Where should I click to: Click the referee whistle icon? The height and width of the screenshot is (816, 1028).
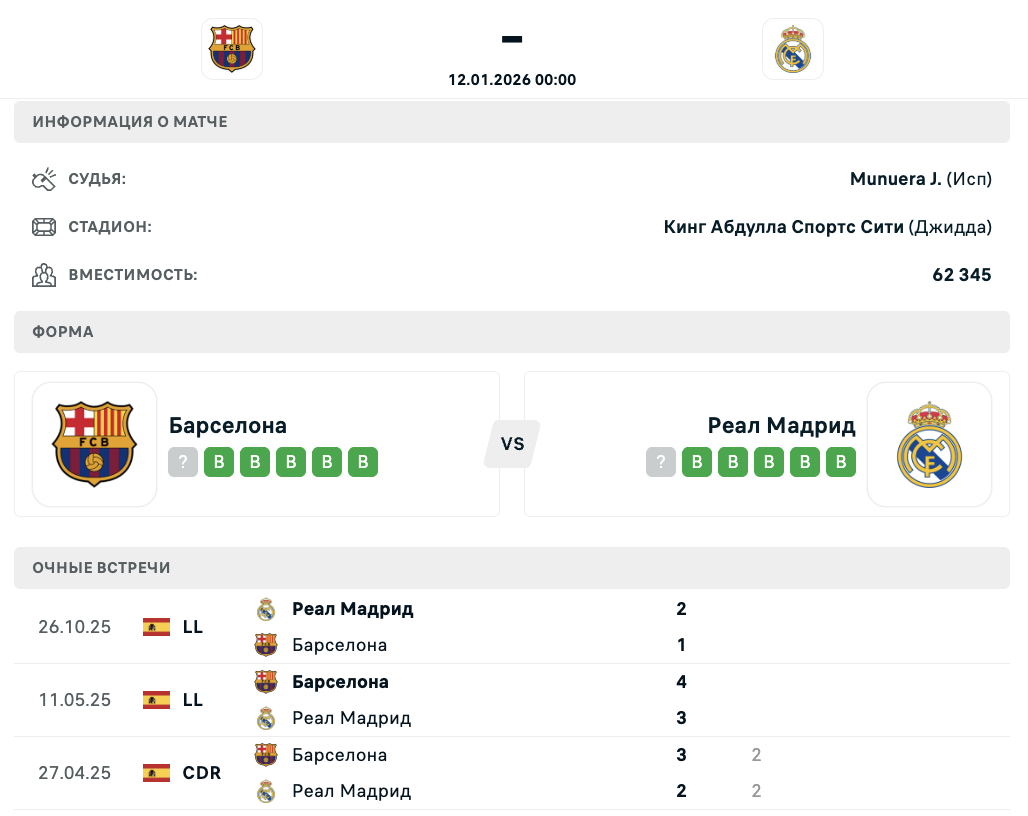click(x=44, y=179)
